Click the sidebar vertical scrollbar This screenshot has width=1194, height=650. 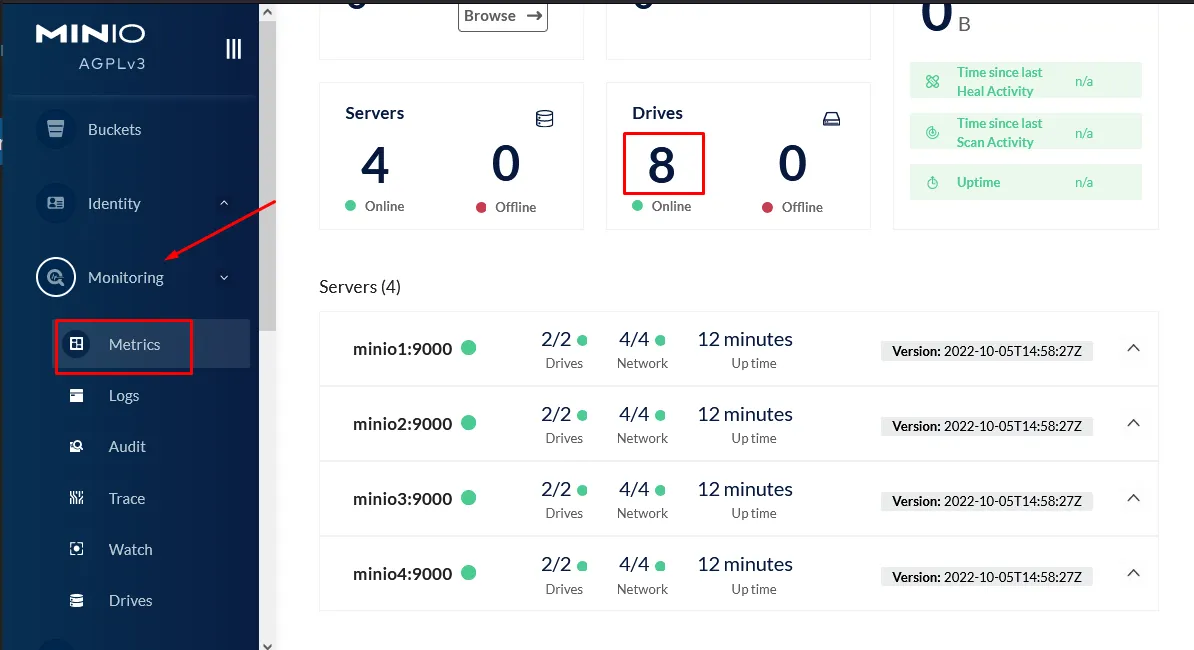[267, 170]
